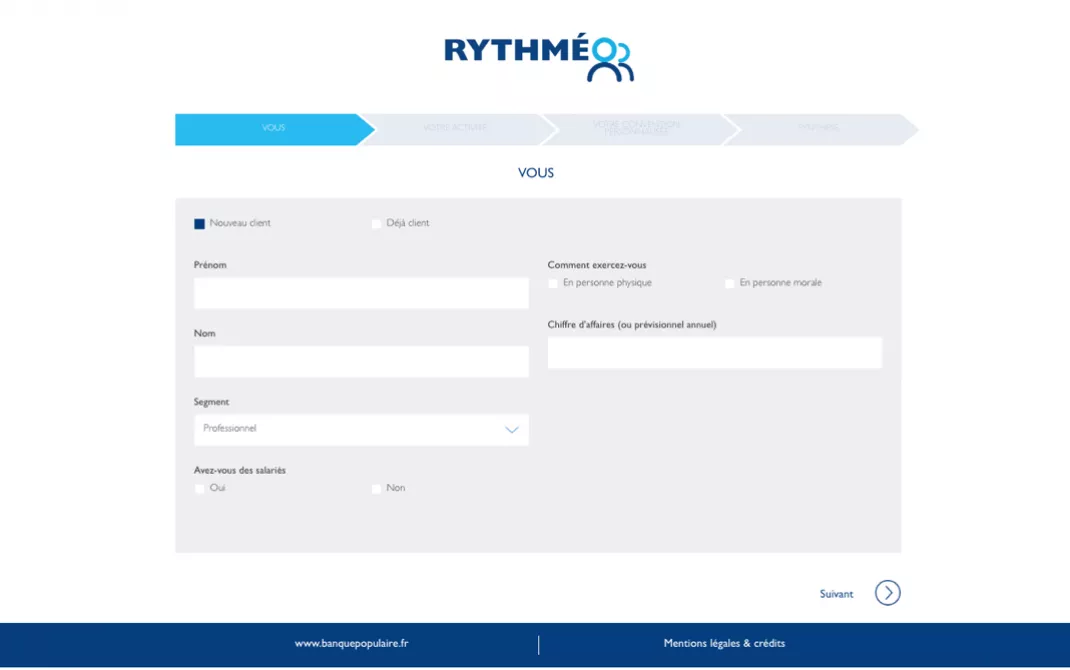Go to the VOUS step tab
The height and width of the screenshot is (670, 1070).
coord(274,129)
